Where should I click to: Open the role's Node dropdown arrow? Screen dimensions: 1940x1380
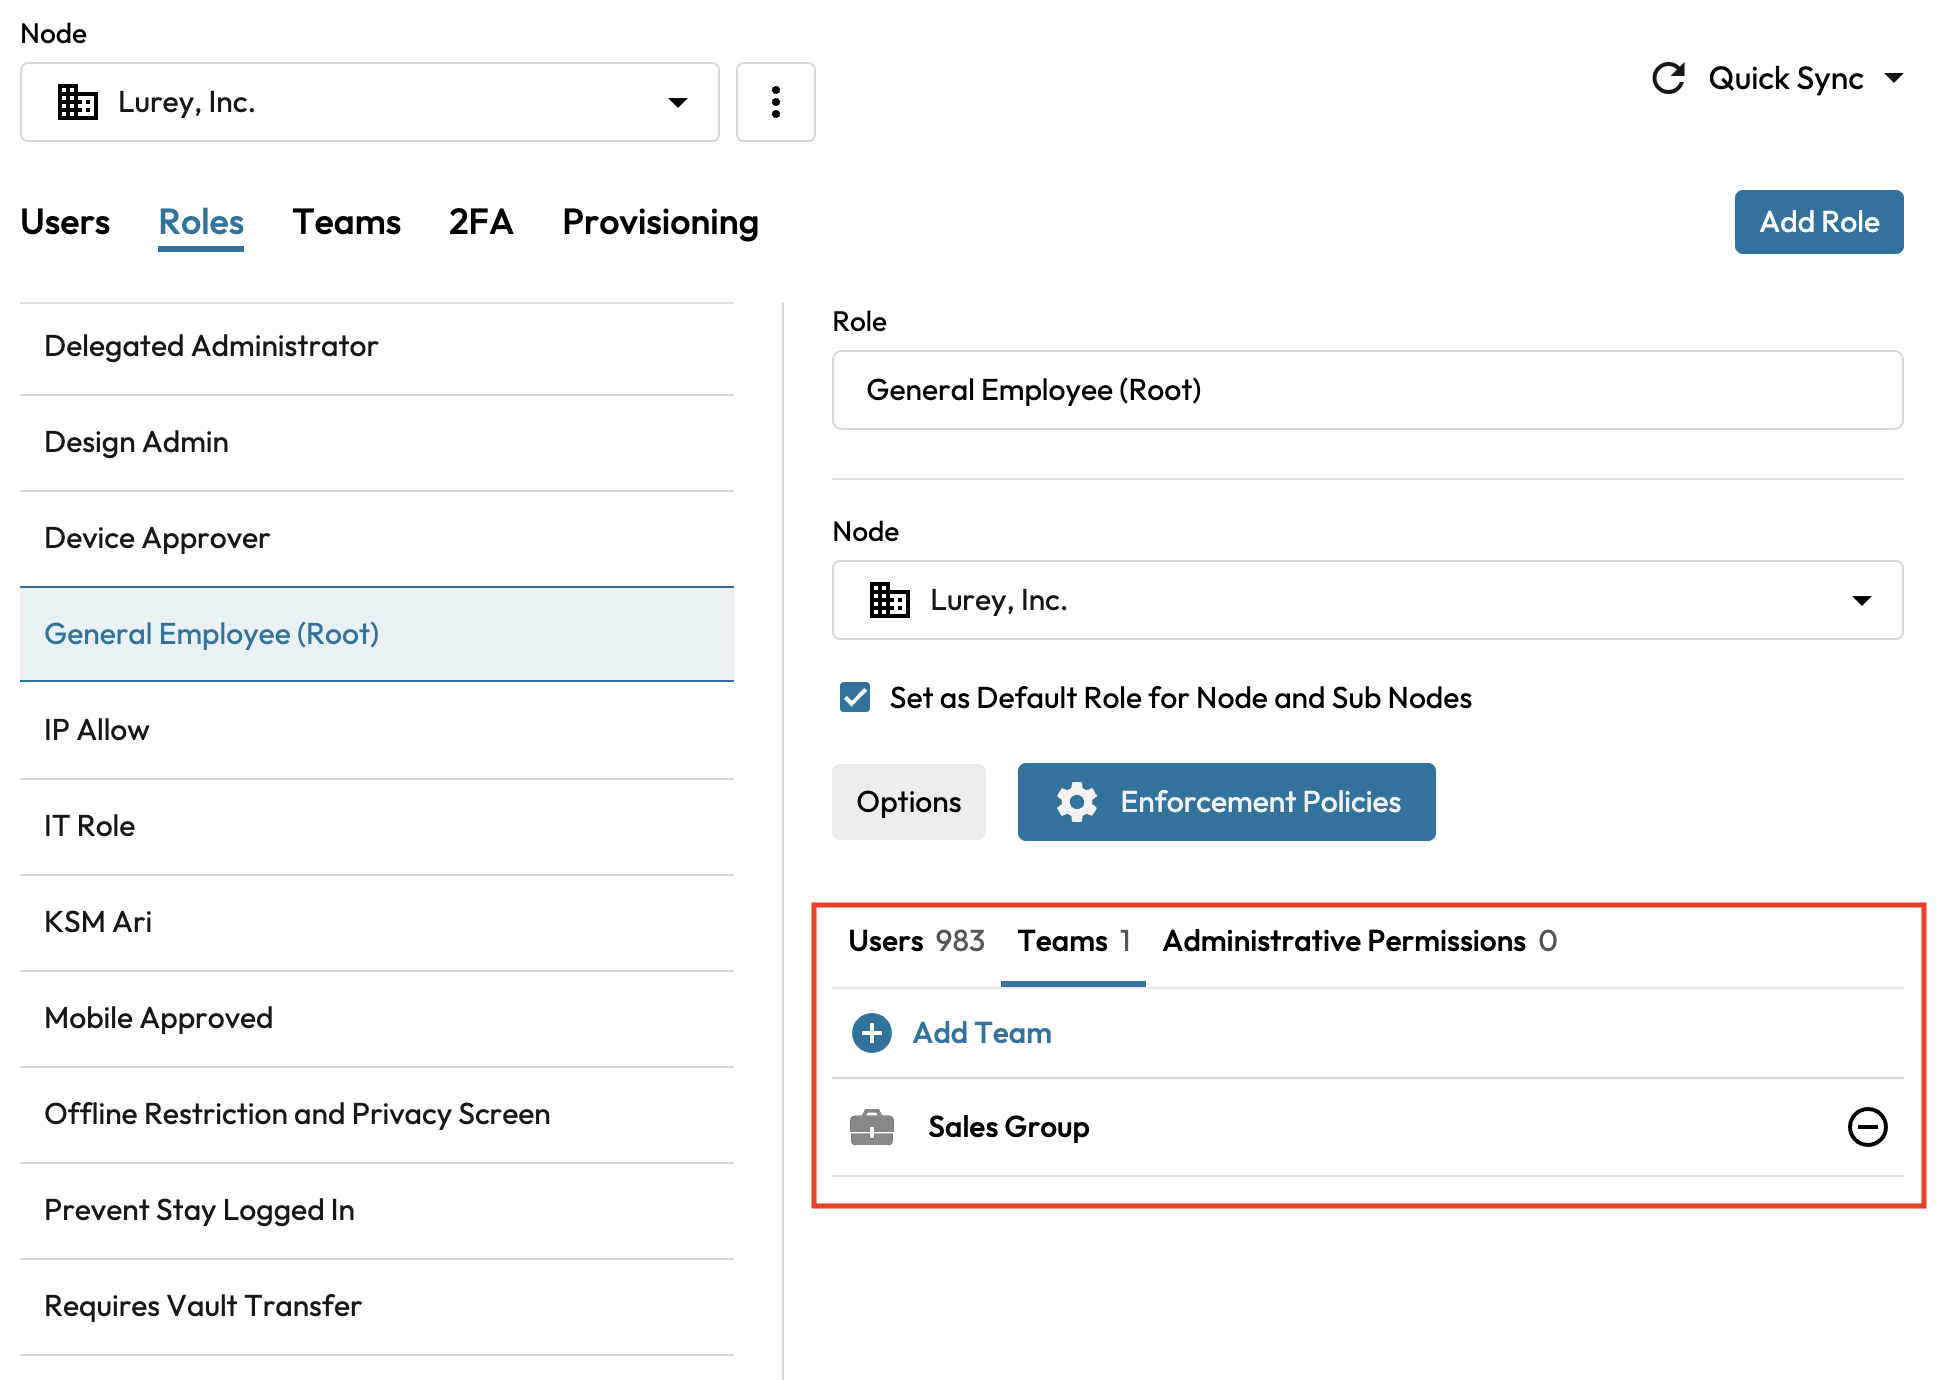pos(1861,600)
